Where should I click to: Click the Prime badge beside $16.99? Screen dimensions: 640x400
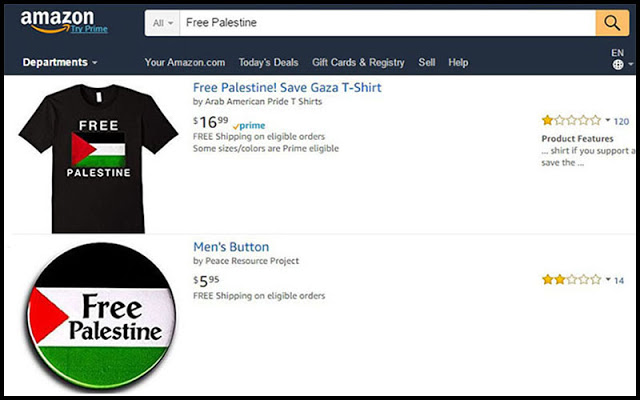(x=248, y=124)
